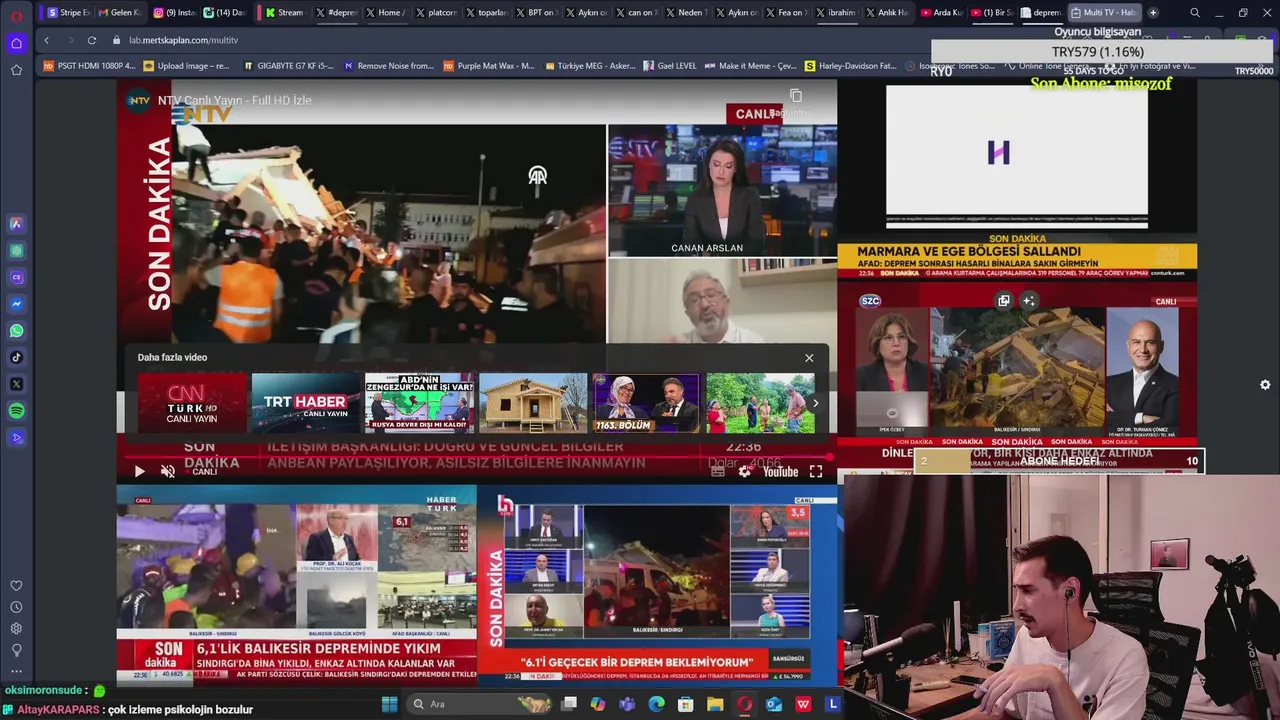Open the wooden house video thumbnail
The width and height of the screenshot is (1280, 720).
point(533,403)
